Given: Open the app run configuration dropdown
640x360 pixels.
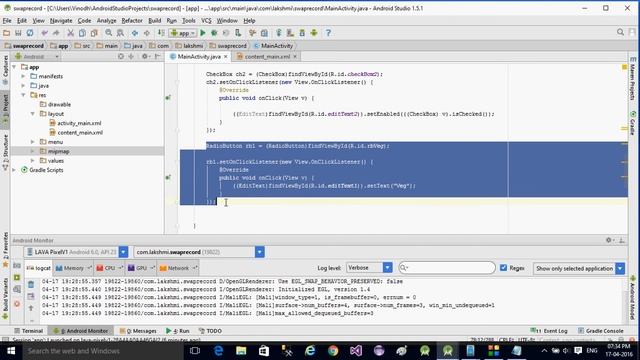Looking at the screenshot, I should [183, 33].
